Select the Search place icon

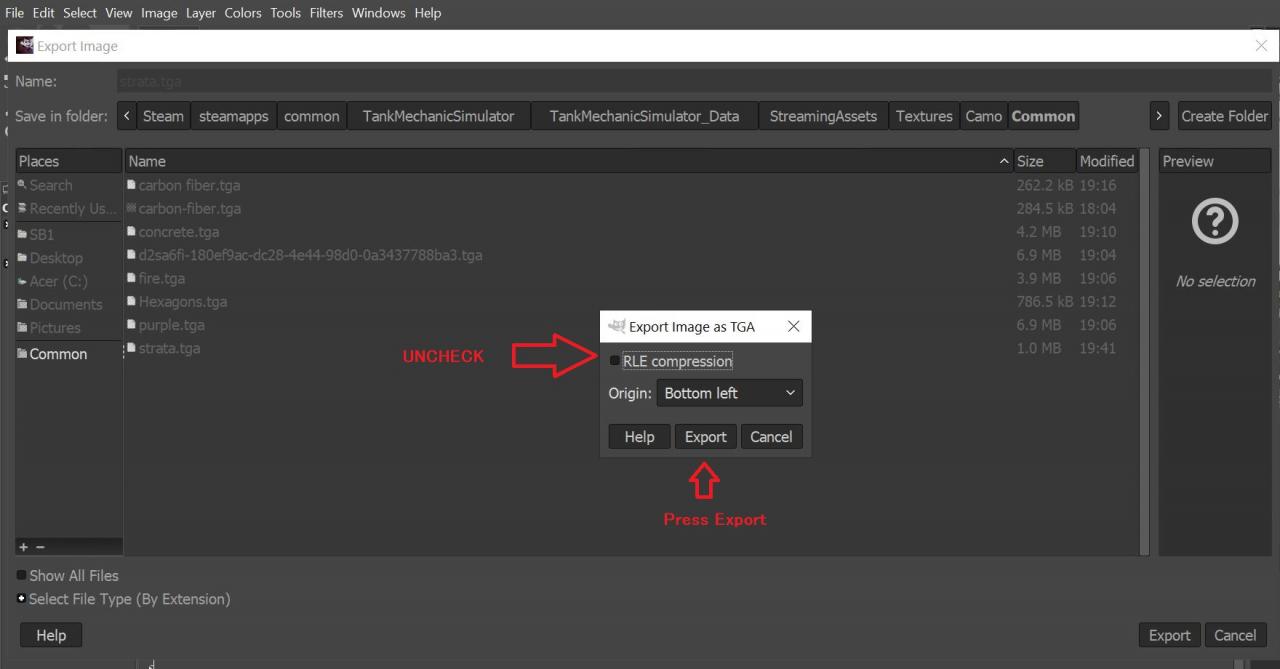click(x=22, y=185)
